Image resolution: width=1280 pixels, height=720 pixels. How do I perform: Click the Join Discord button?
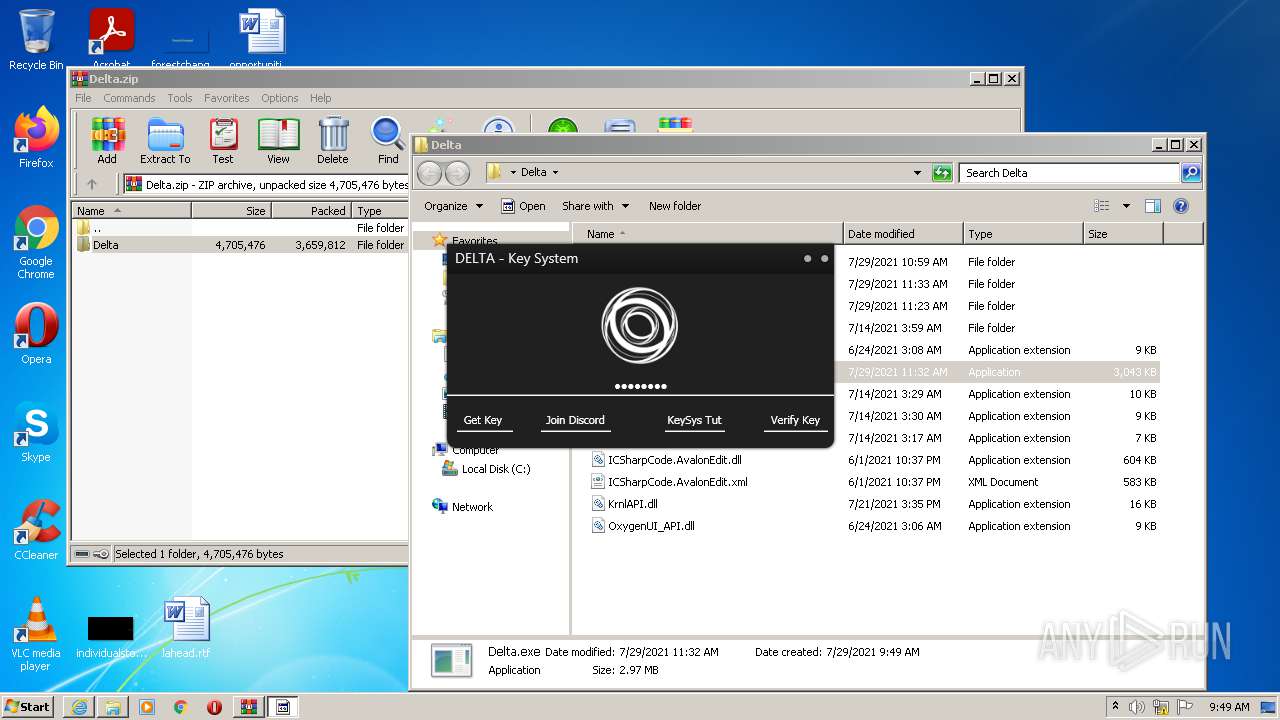pos(575,421)
